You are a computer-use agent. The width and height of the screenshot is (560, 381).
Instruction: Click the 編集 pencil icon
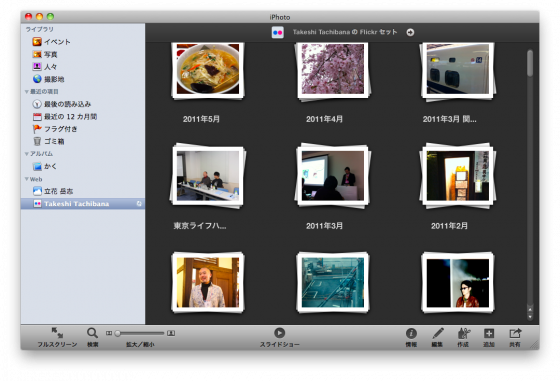[x=438, y=333]
